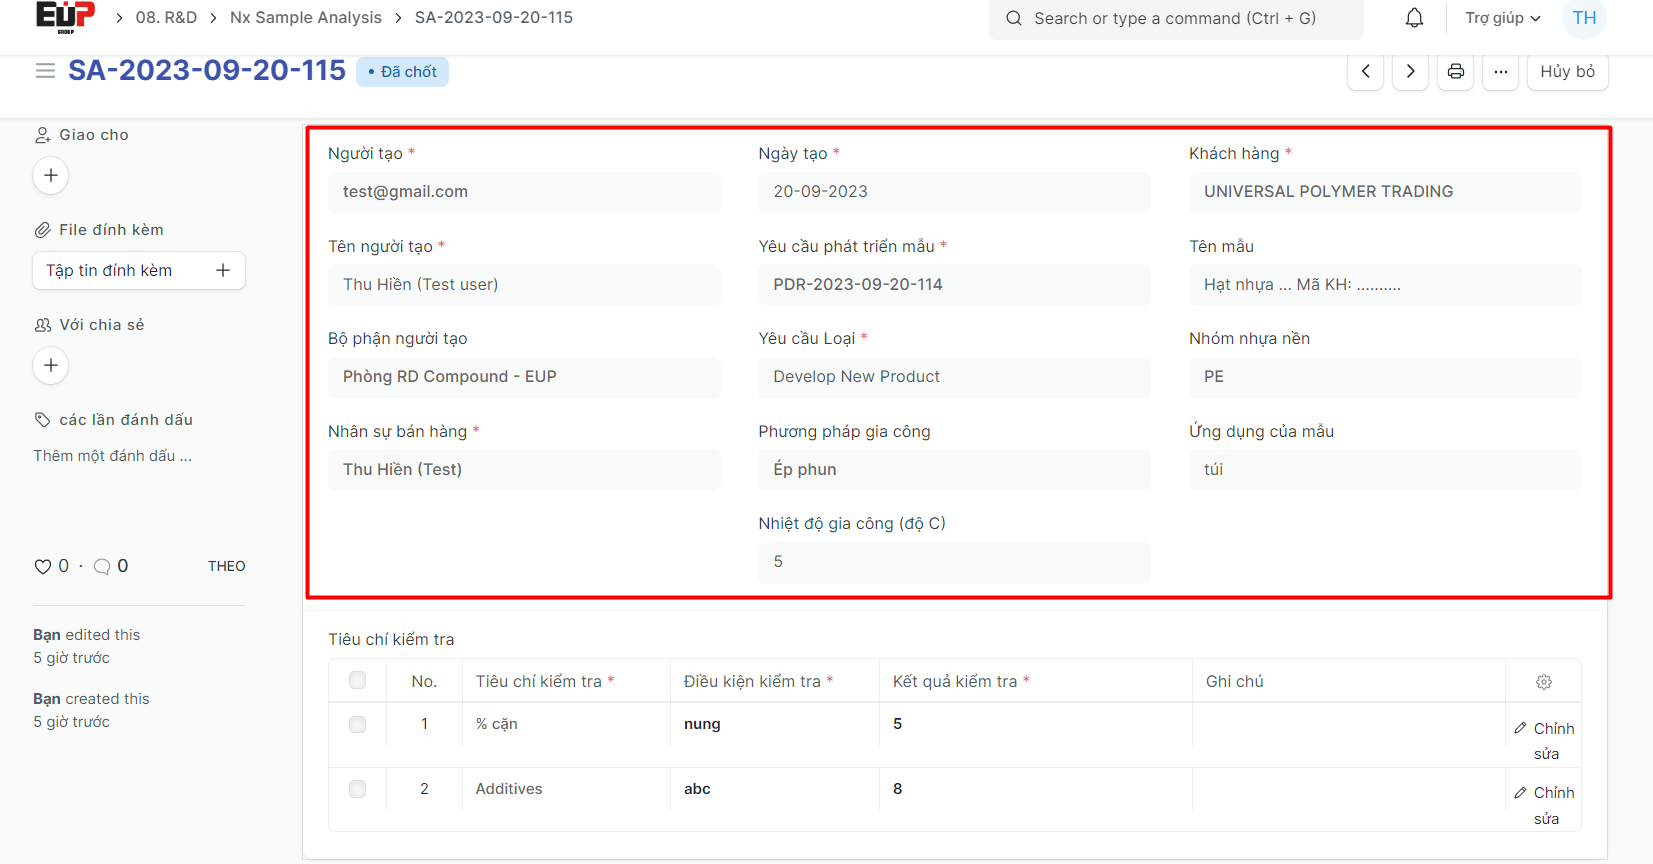1653x864 pixels.
Task: Open table settings gear icon
Action: click(1543, 682)
